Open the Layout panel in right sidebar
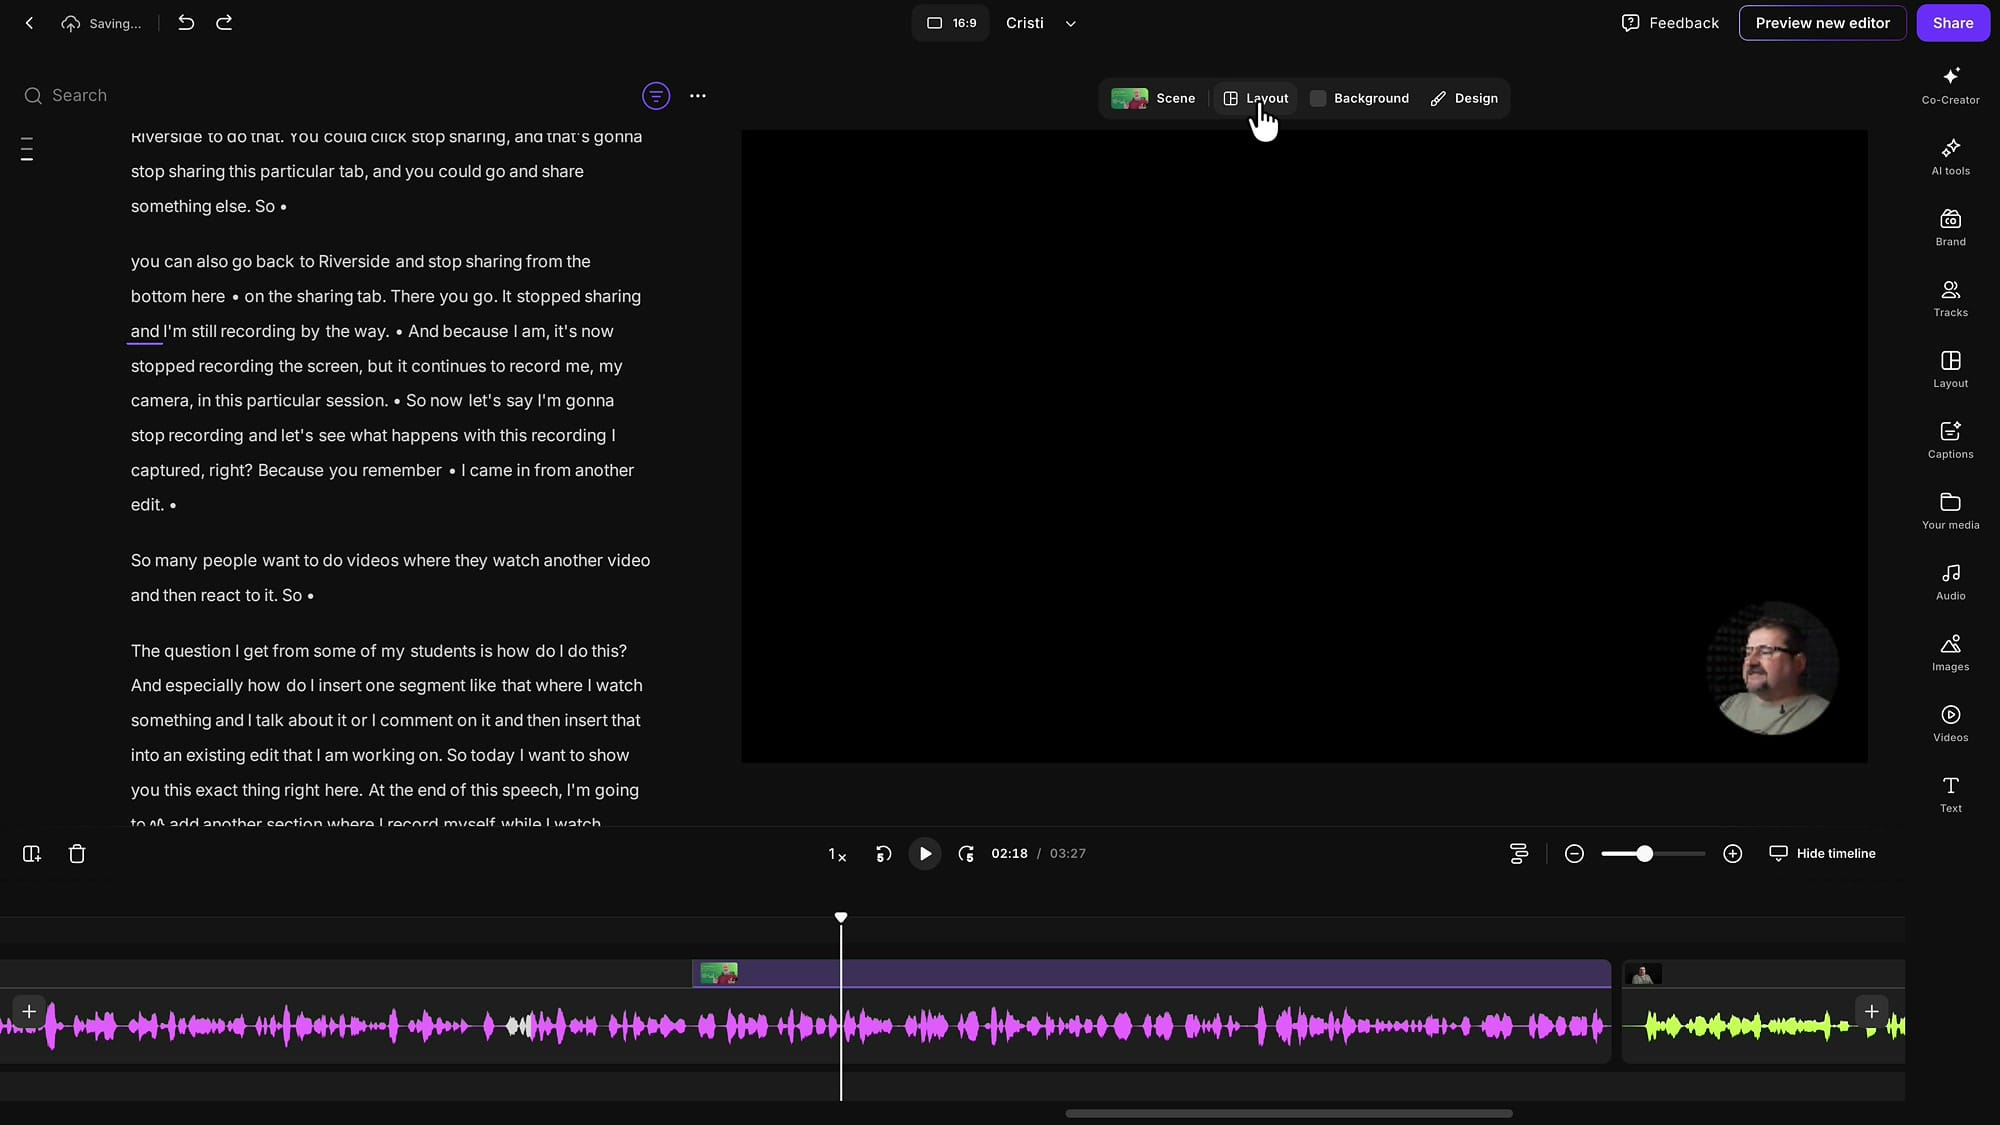The image size is (2000, 1125). [1950, 370]
